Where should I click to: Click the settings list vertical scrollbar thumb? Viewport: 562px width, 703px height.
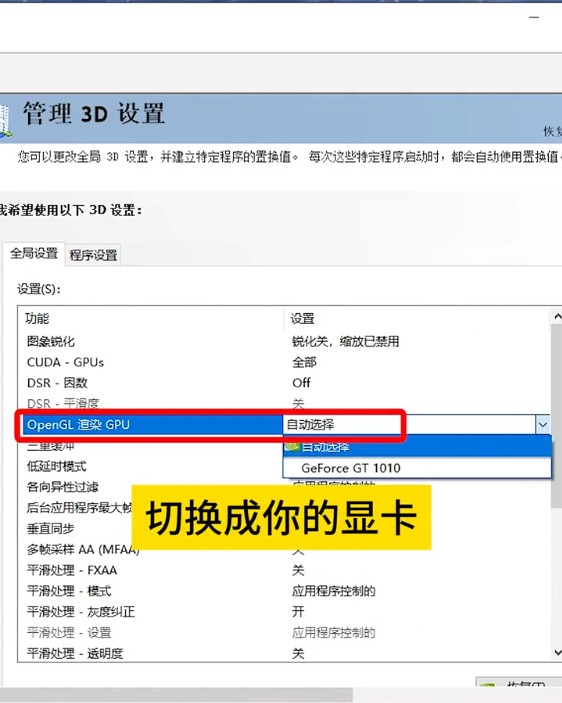(x=557, y=416)
